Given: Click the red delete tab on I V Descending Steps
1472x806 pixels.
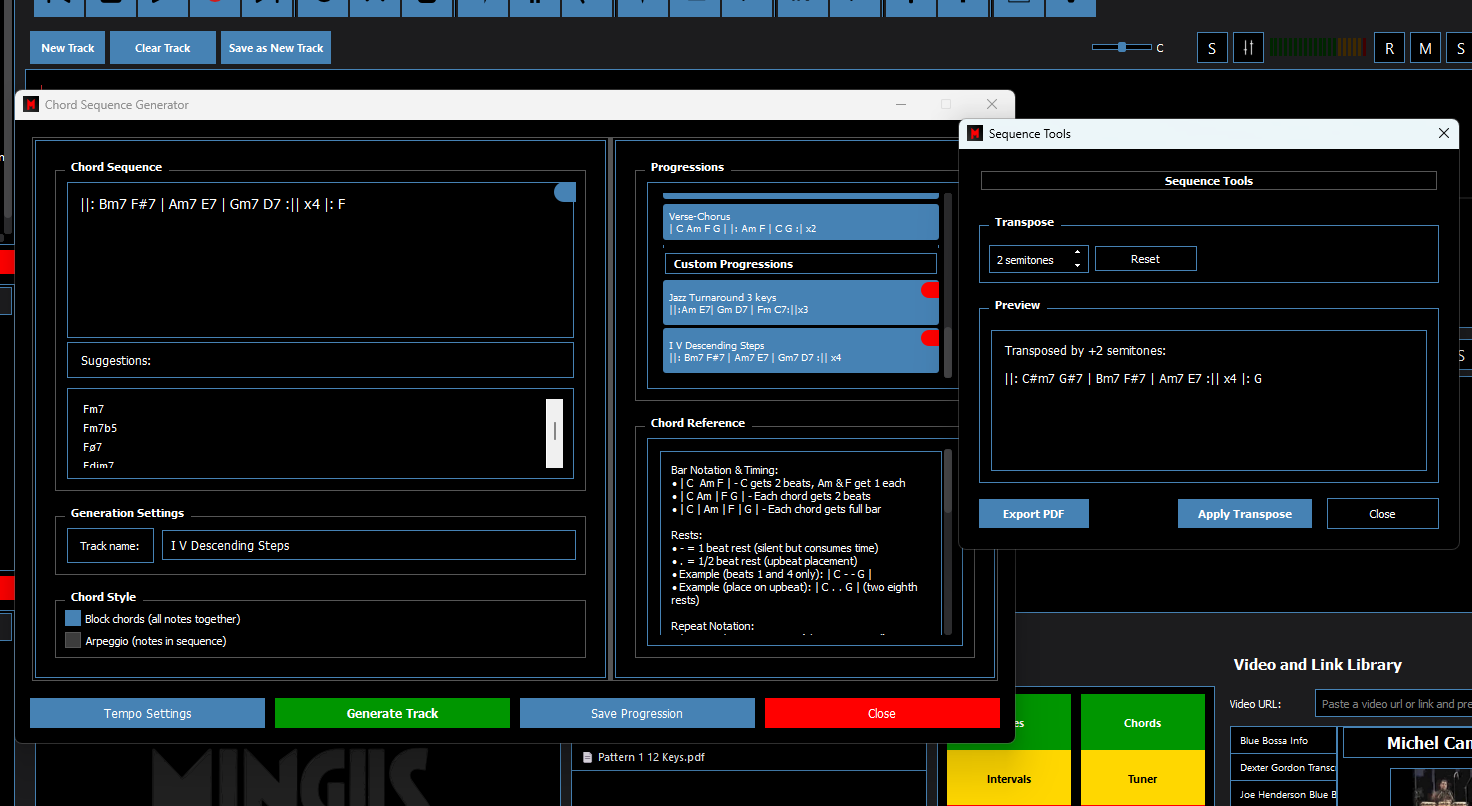Looking at the screenshot, I should pyautogui.click(x=930, y=338).
